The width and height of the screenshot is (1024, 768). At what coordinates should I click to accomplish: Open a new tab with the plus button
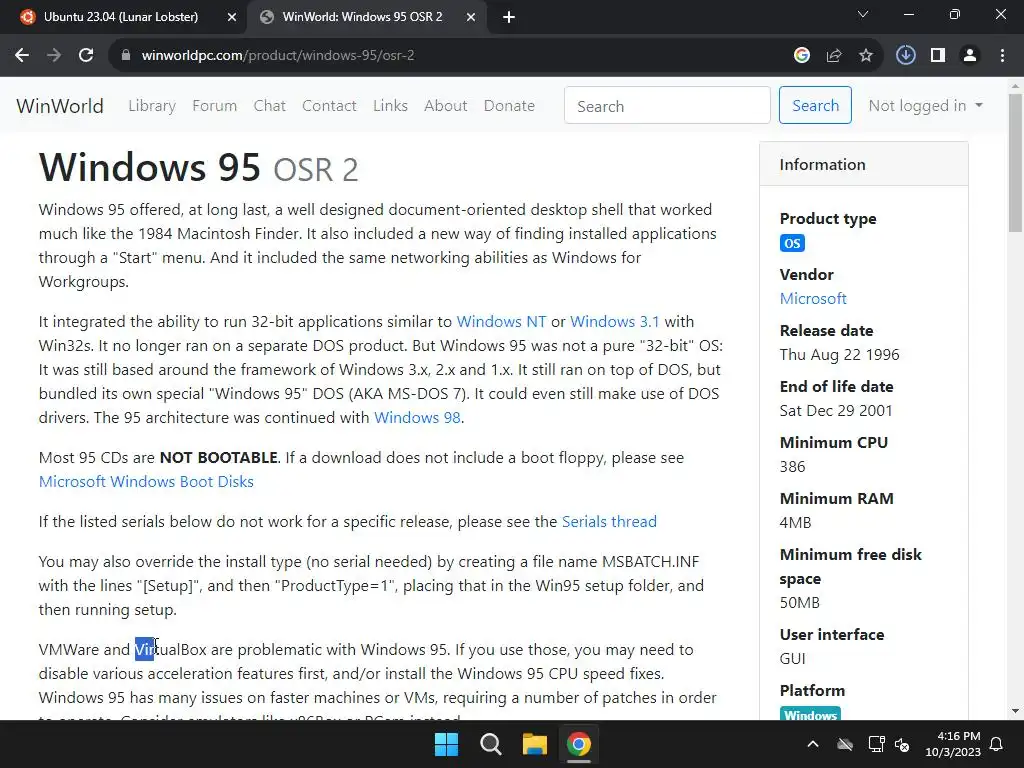click(x=509, y=17)
